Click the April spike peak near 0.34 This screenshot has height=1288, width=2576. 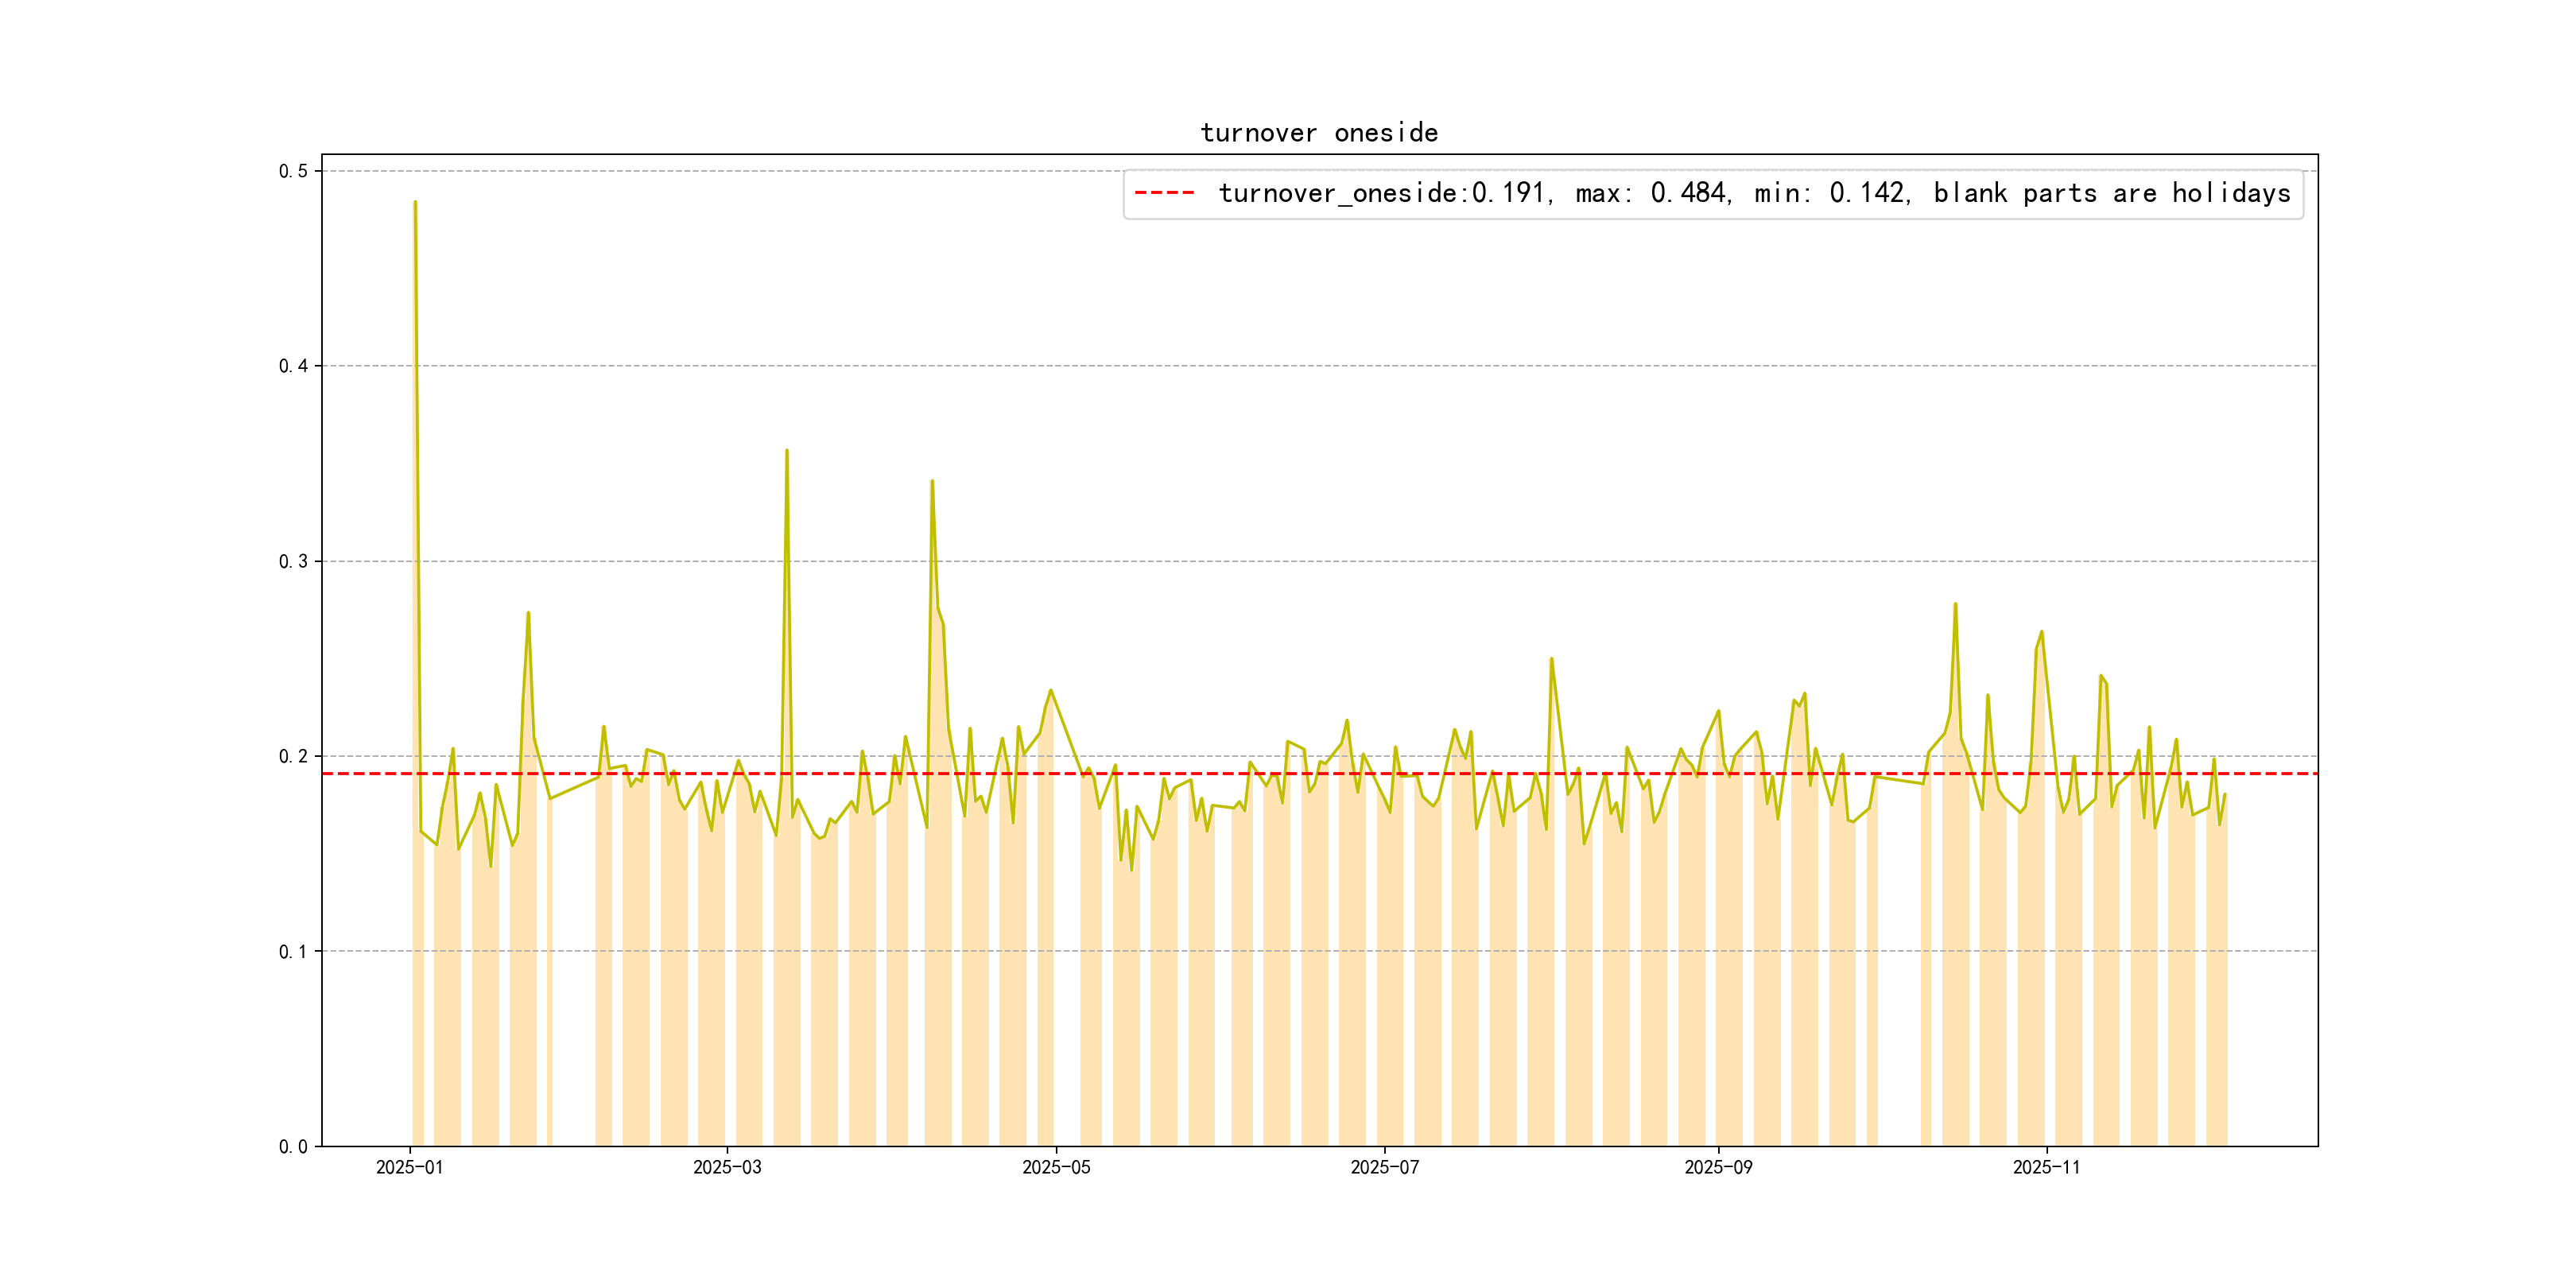click(932, 482)
